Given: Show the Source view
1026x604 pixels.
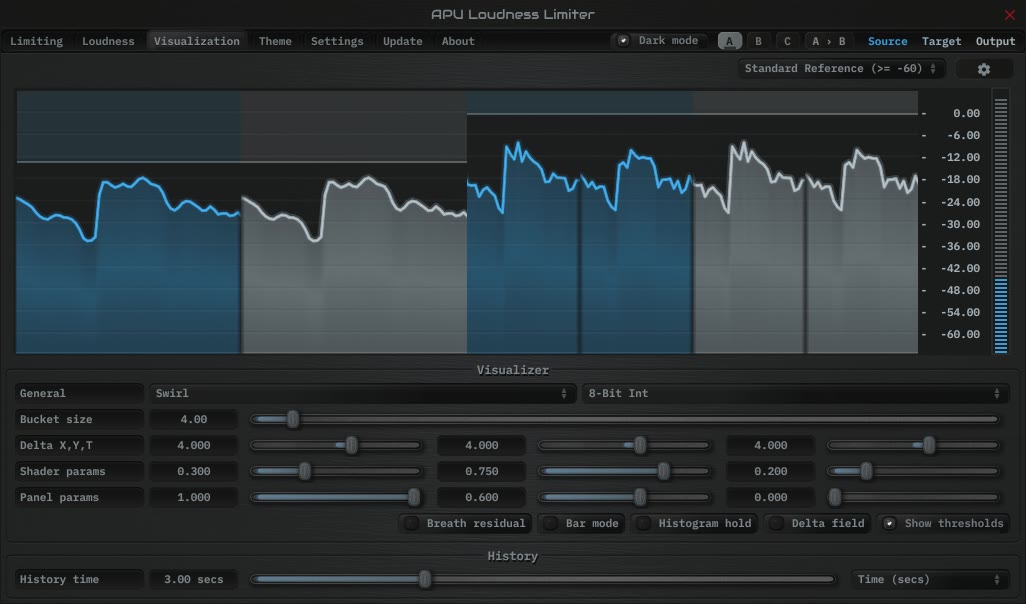Looking at the screenshot, I should tap(887, 41).
